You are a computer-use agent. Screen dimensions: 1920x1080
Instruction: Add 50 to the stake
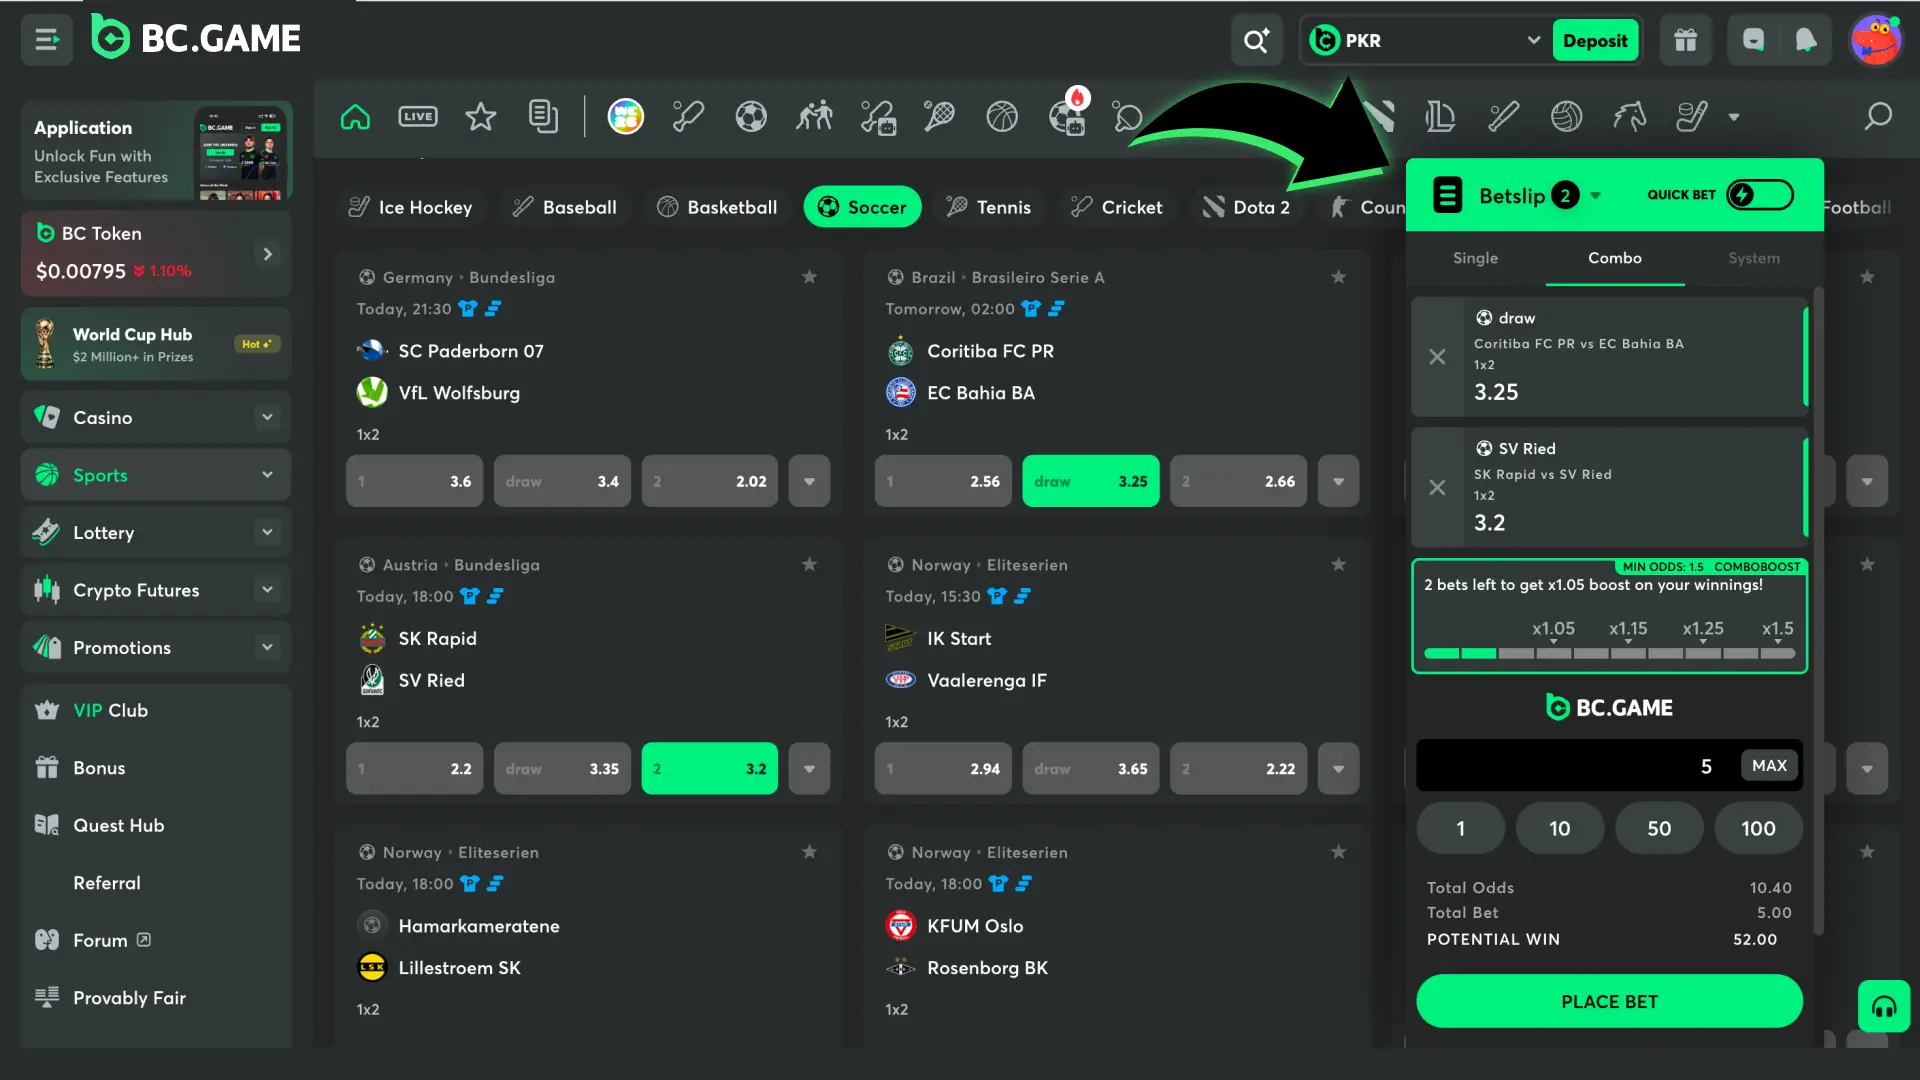coord(1659,828)
